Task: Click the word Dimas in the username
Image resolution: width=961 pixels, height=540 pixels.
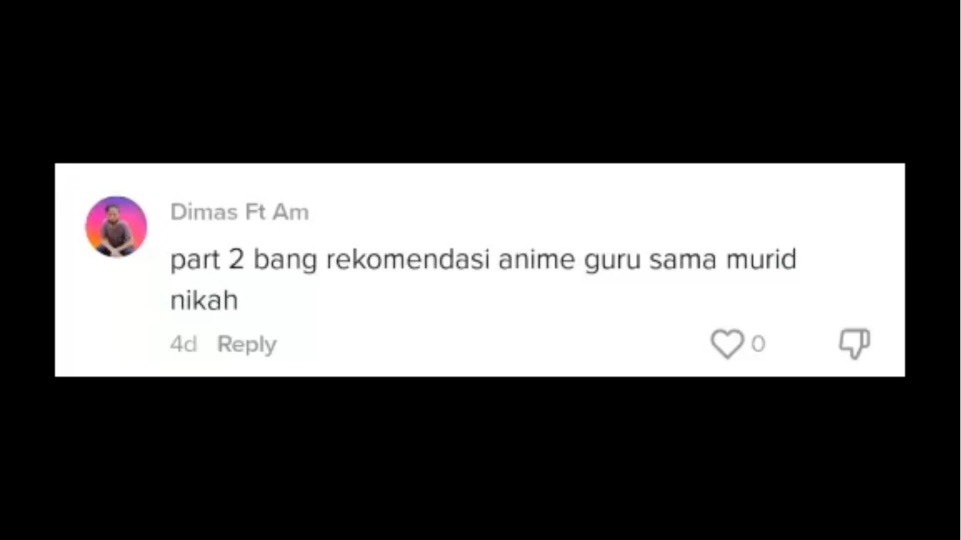Action: [x=204, y=212]
